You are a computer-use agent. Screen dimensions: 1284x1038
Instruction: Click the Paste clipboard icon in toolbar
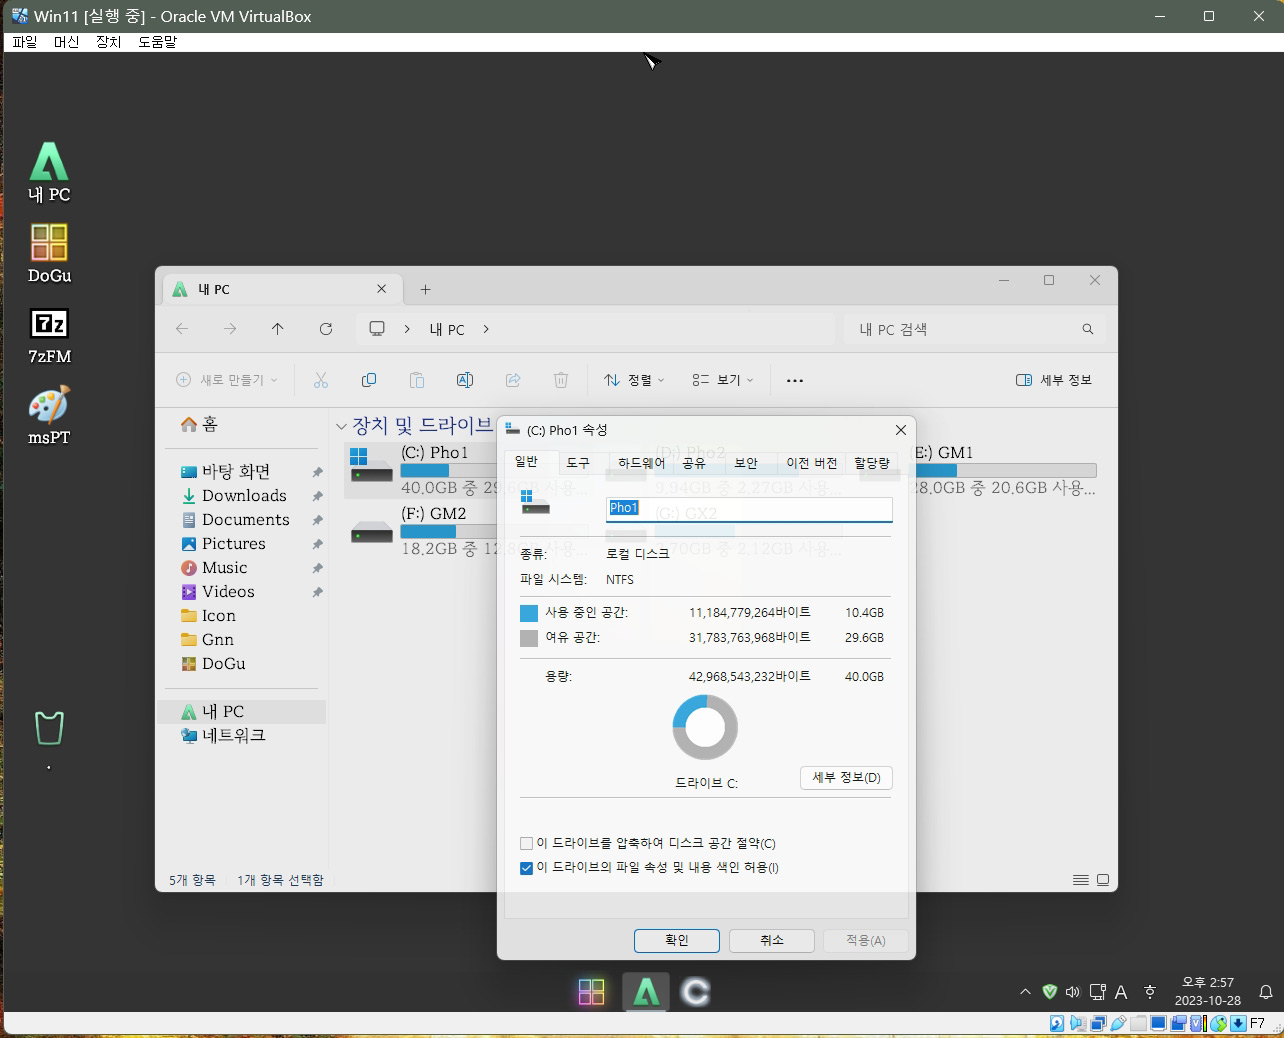pos(417,380)
